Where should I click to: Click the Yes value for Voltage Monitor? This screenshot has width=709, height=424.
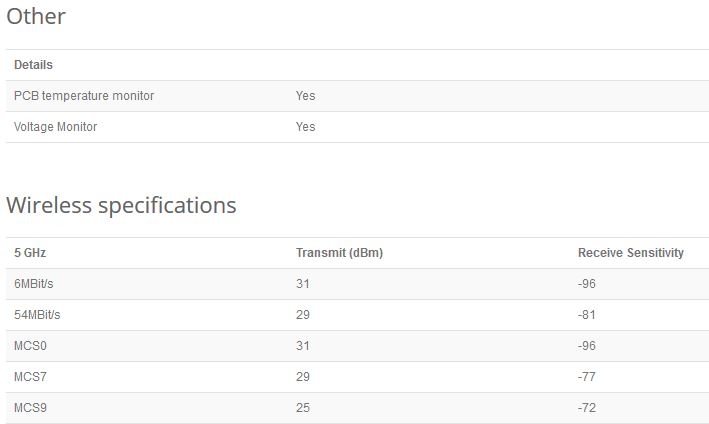point(306,127)
